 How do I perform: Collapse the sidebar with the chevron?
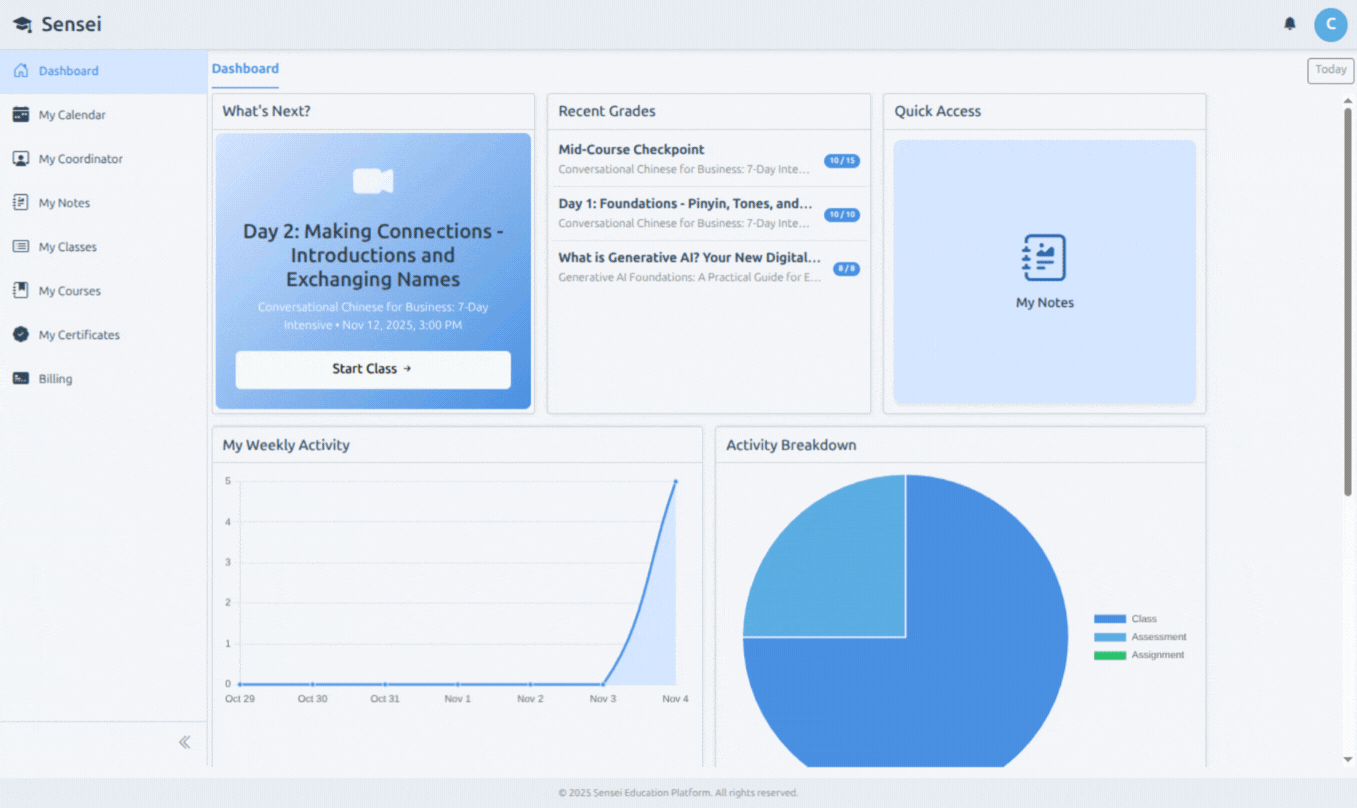click(x=184, y=741)
